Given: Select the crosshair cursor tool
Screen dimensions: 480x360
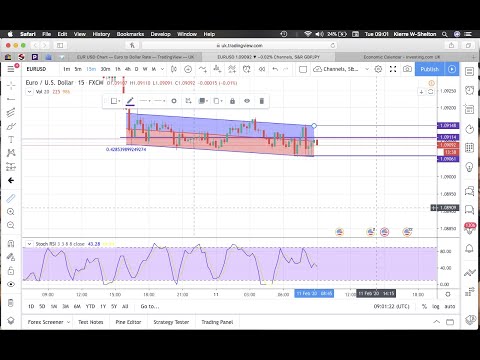Looking at the screenshot, I should [11, 86].
